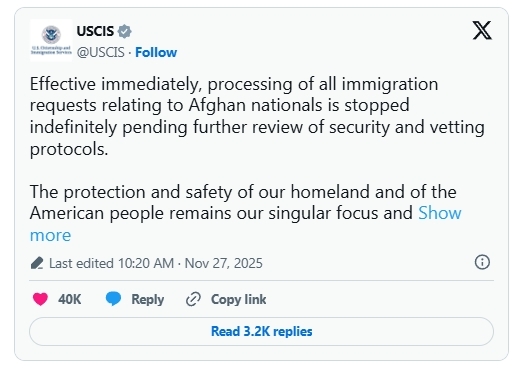Click the @USCIS handle
This screenshot has height=373, width=518.
[101, 52]
